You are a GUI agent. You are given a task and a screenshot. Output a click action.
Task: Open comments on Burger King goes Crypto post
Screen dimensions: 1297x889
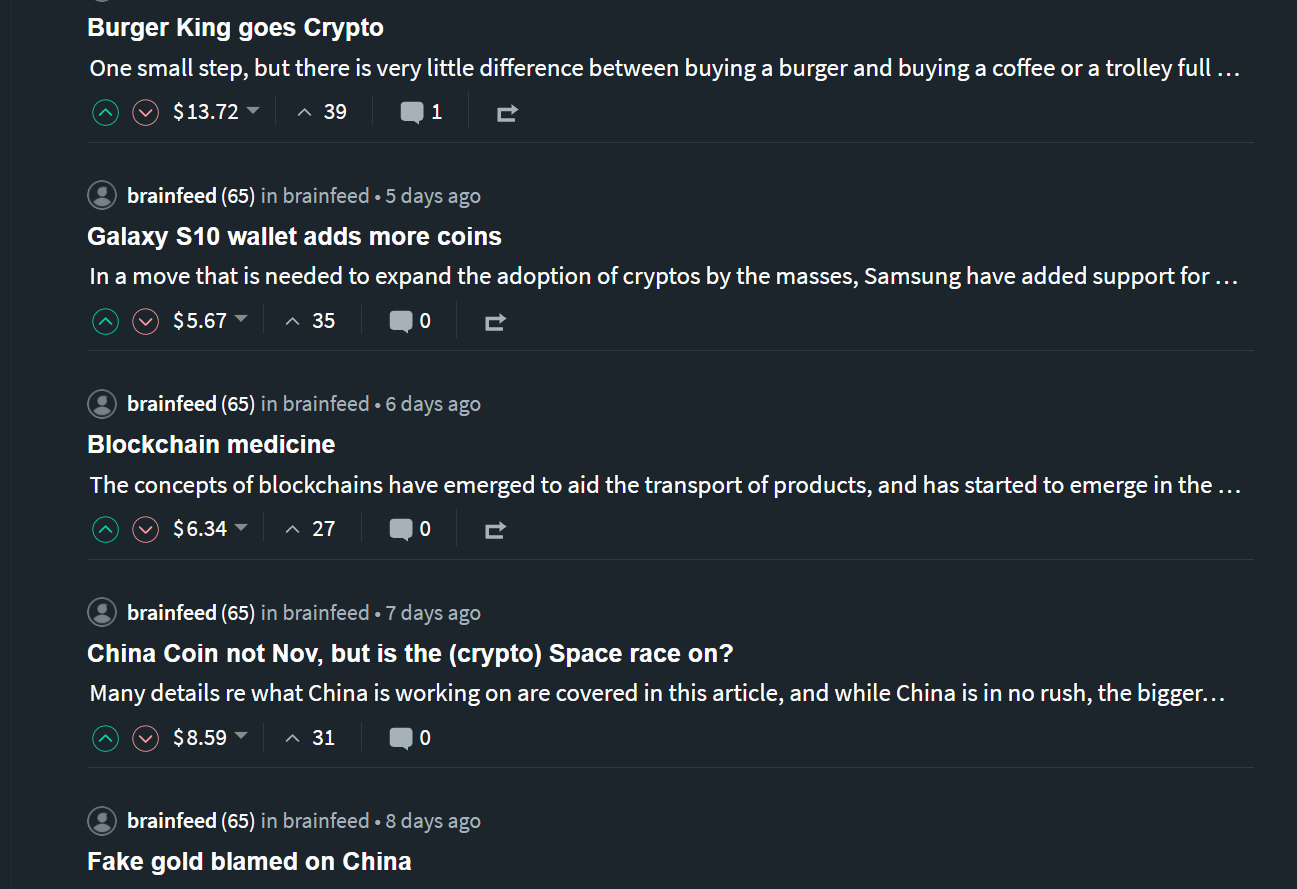412,113
